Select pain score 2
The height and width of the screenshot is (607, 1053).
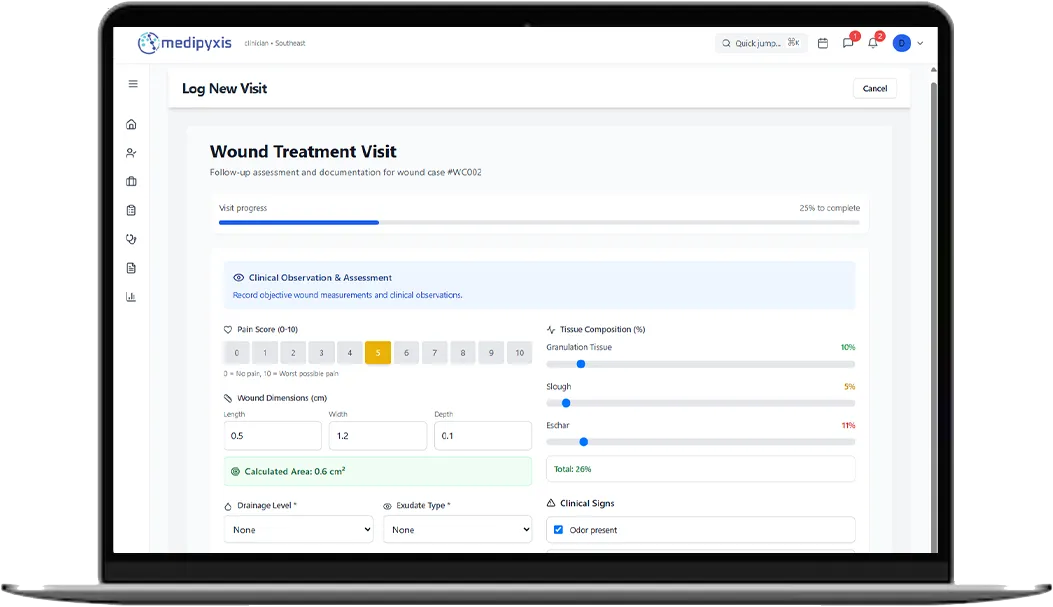[293, 353]
